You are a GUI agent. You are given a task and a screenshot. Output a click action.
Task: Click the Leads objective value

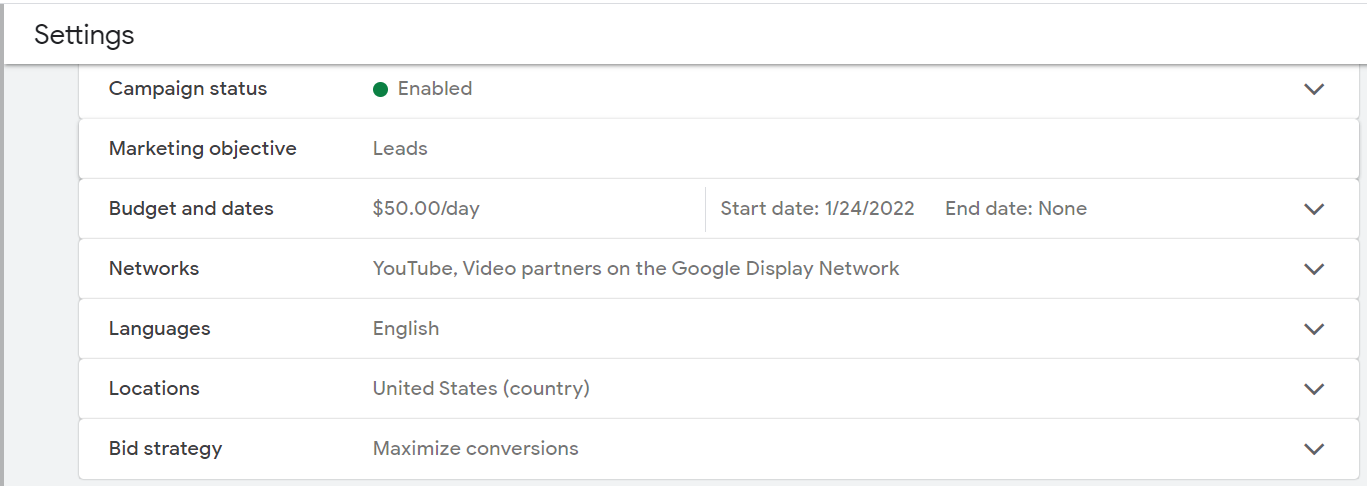[x=400, y=149]
